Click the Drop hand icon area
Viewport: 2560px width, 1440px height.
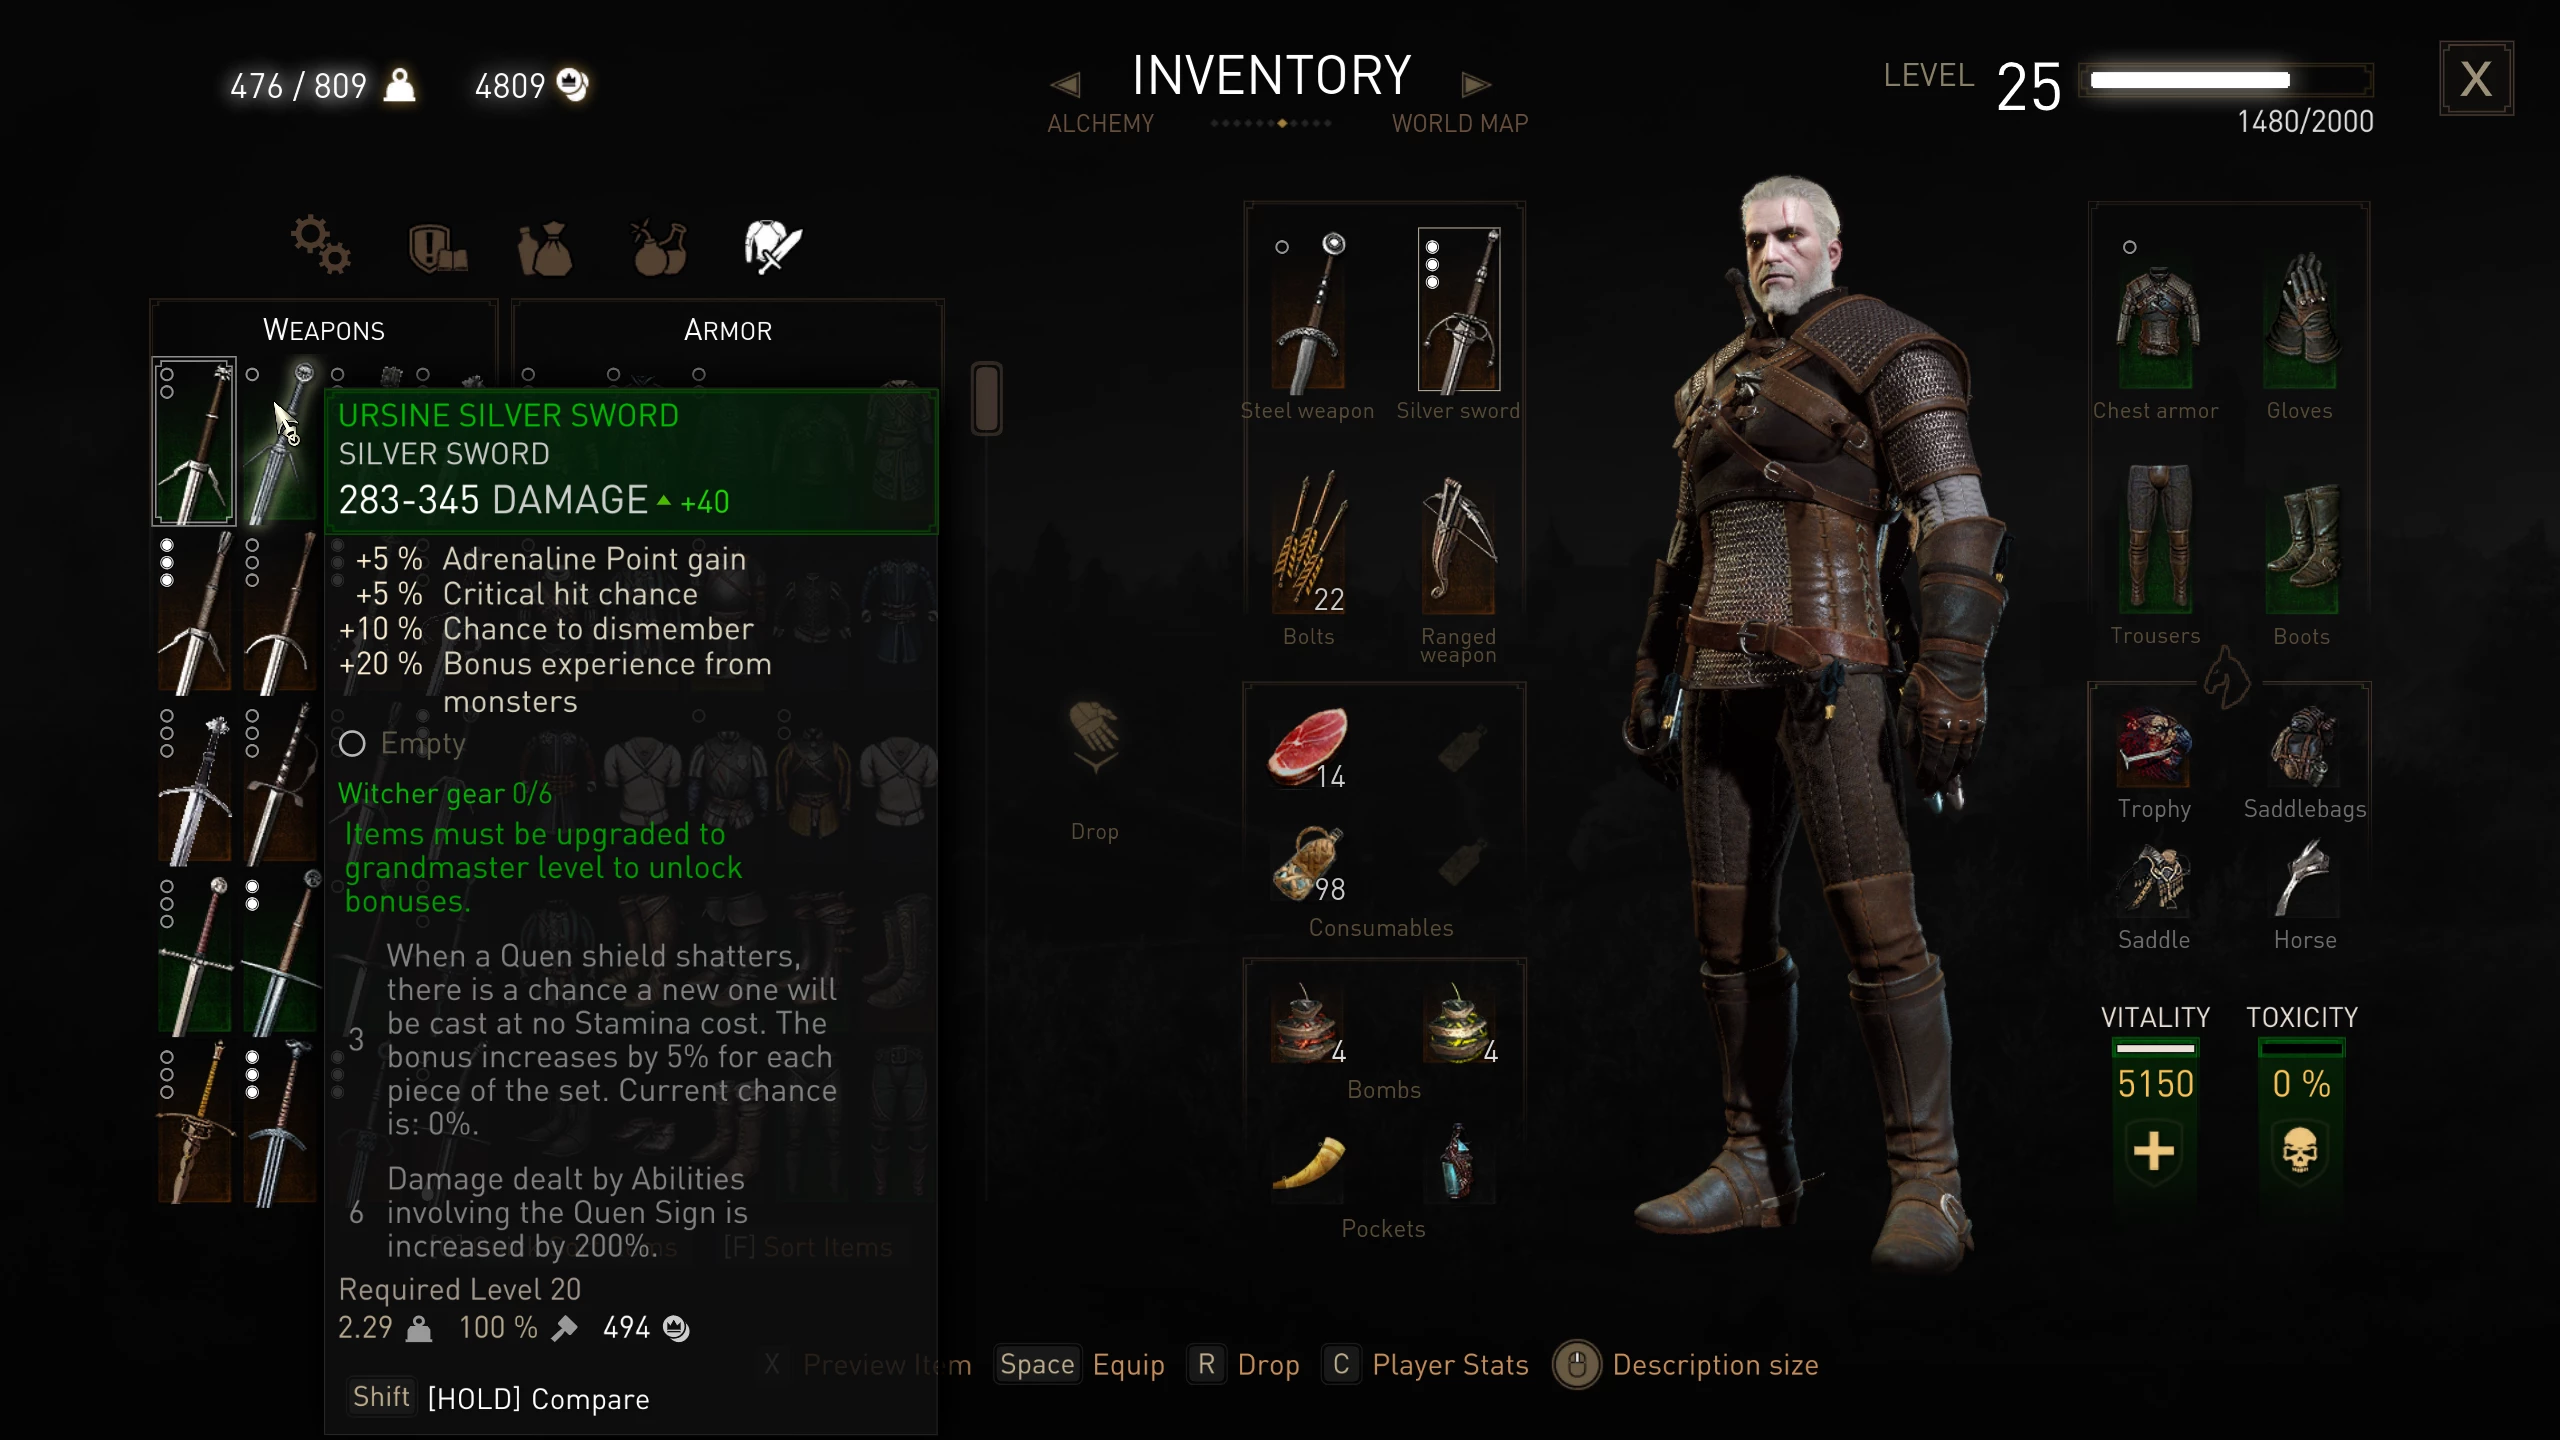1095,738
